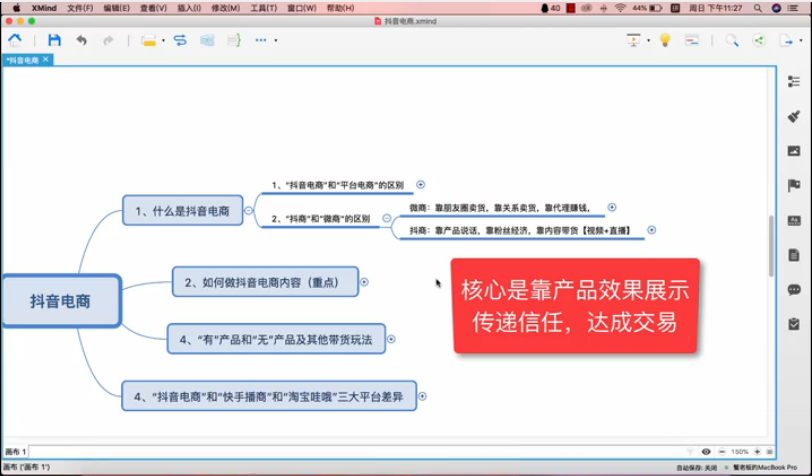Image resolution: width=812 pixels, height=476 pixels.
Task: Select the '抖音电商' central topic
Action: 60,300
